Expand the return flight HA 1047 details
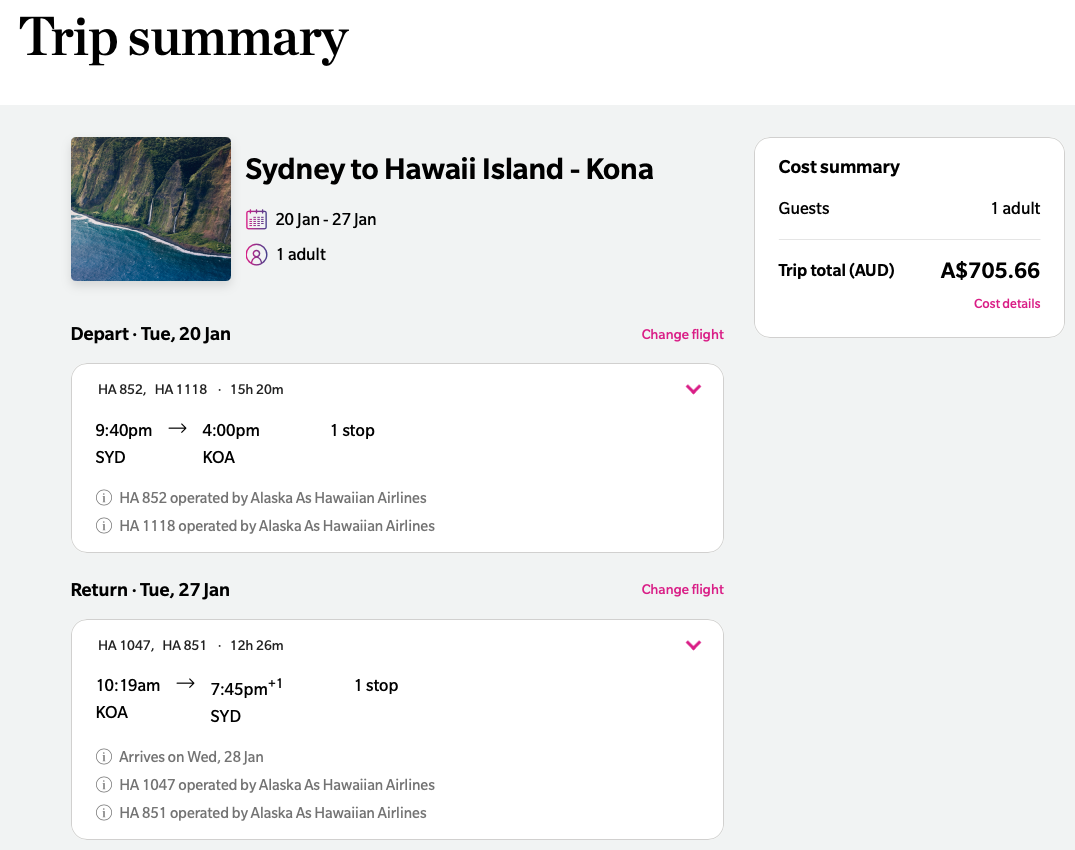The height and width of the screenshot is (850, 1075). (x=693, y=645)
